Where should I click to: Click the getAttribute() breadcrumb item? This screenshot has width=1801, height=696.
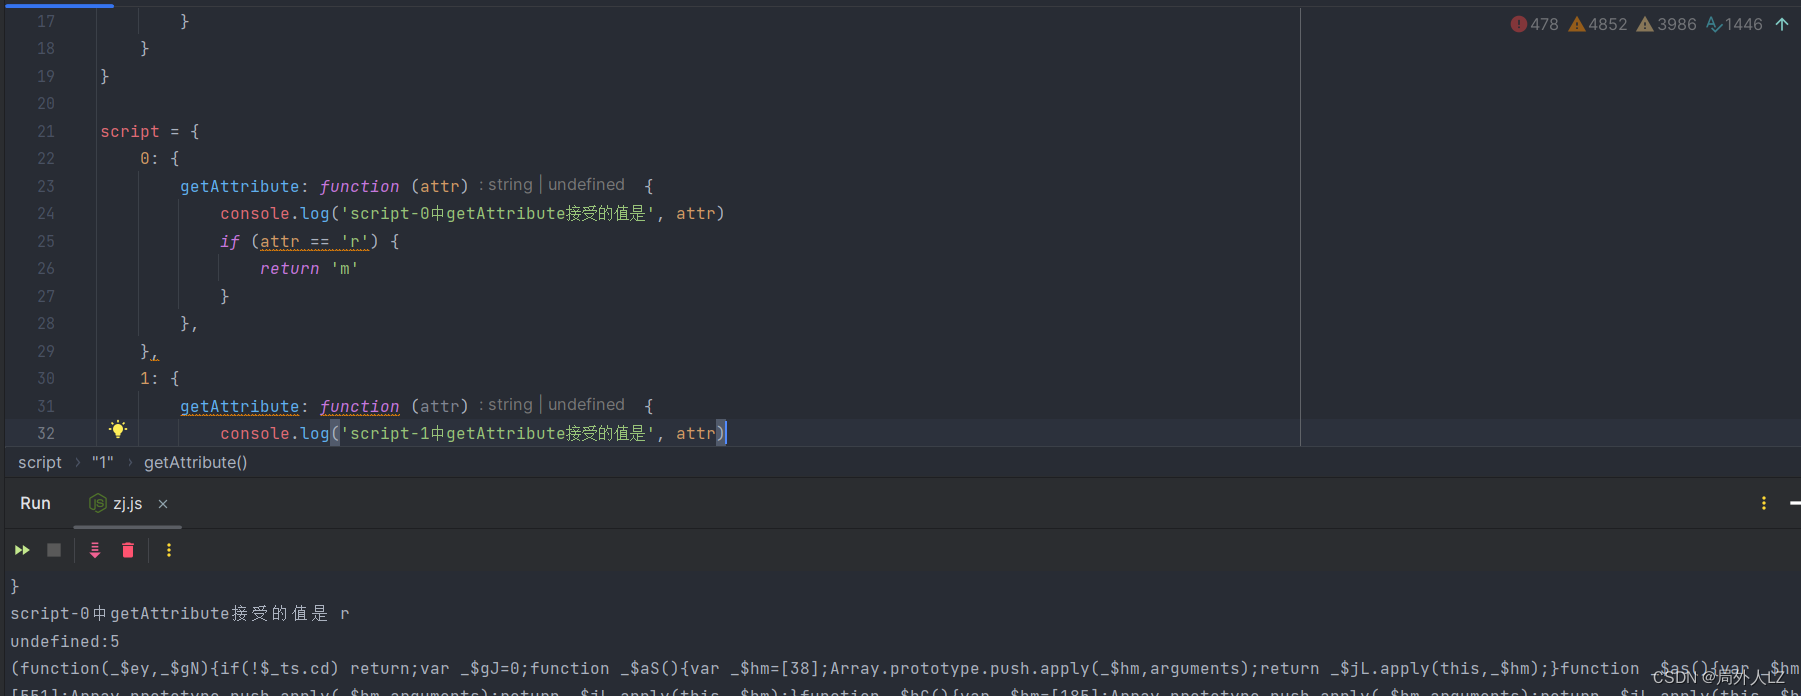click(195, 462)
